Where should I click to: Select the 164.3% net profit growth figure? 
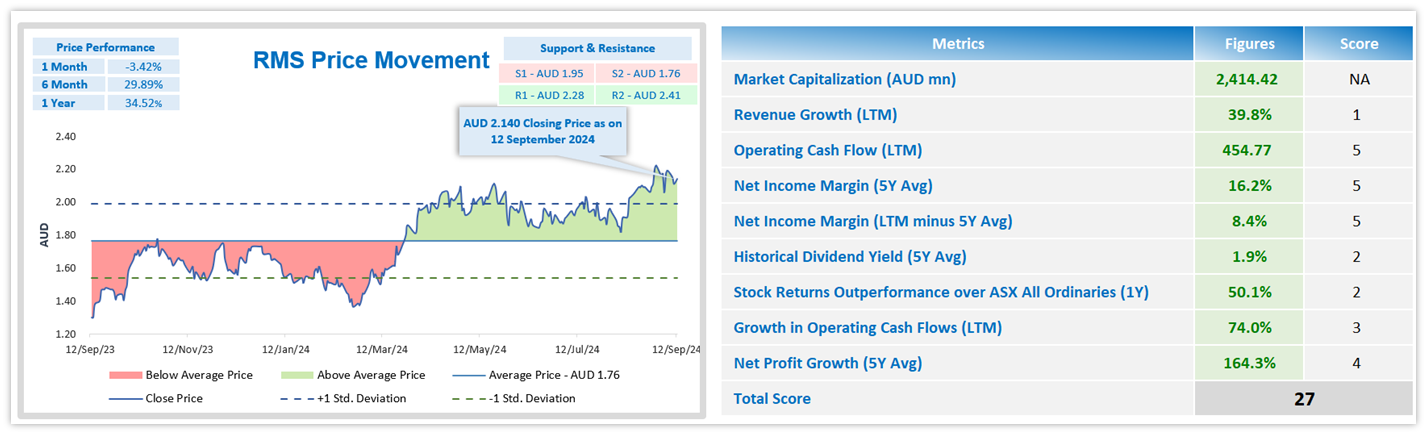tap(1250, 362)
